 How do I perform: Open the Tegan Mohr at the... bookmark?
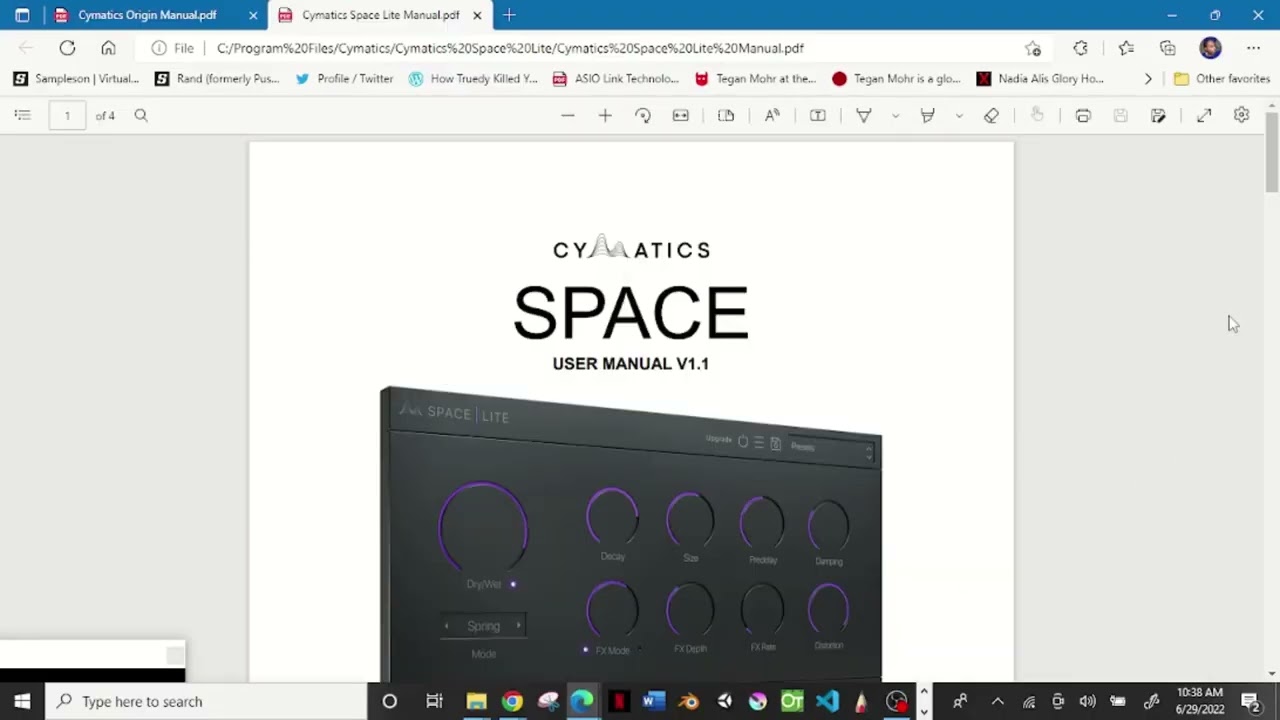point(755,79)
